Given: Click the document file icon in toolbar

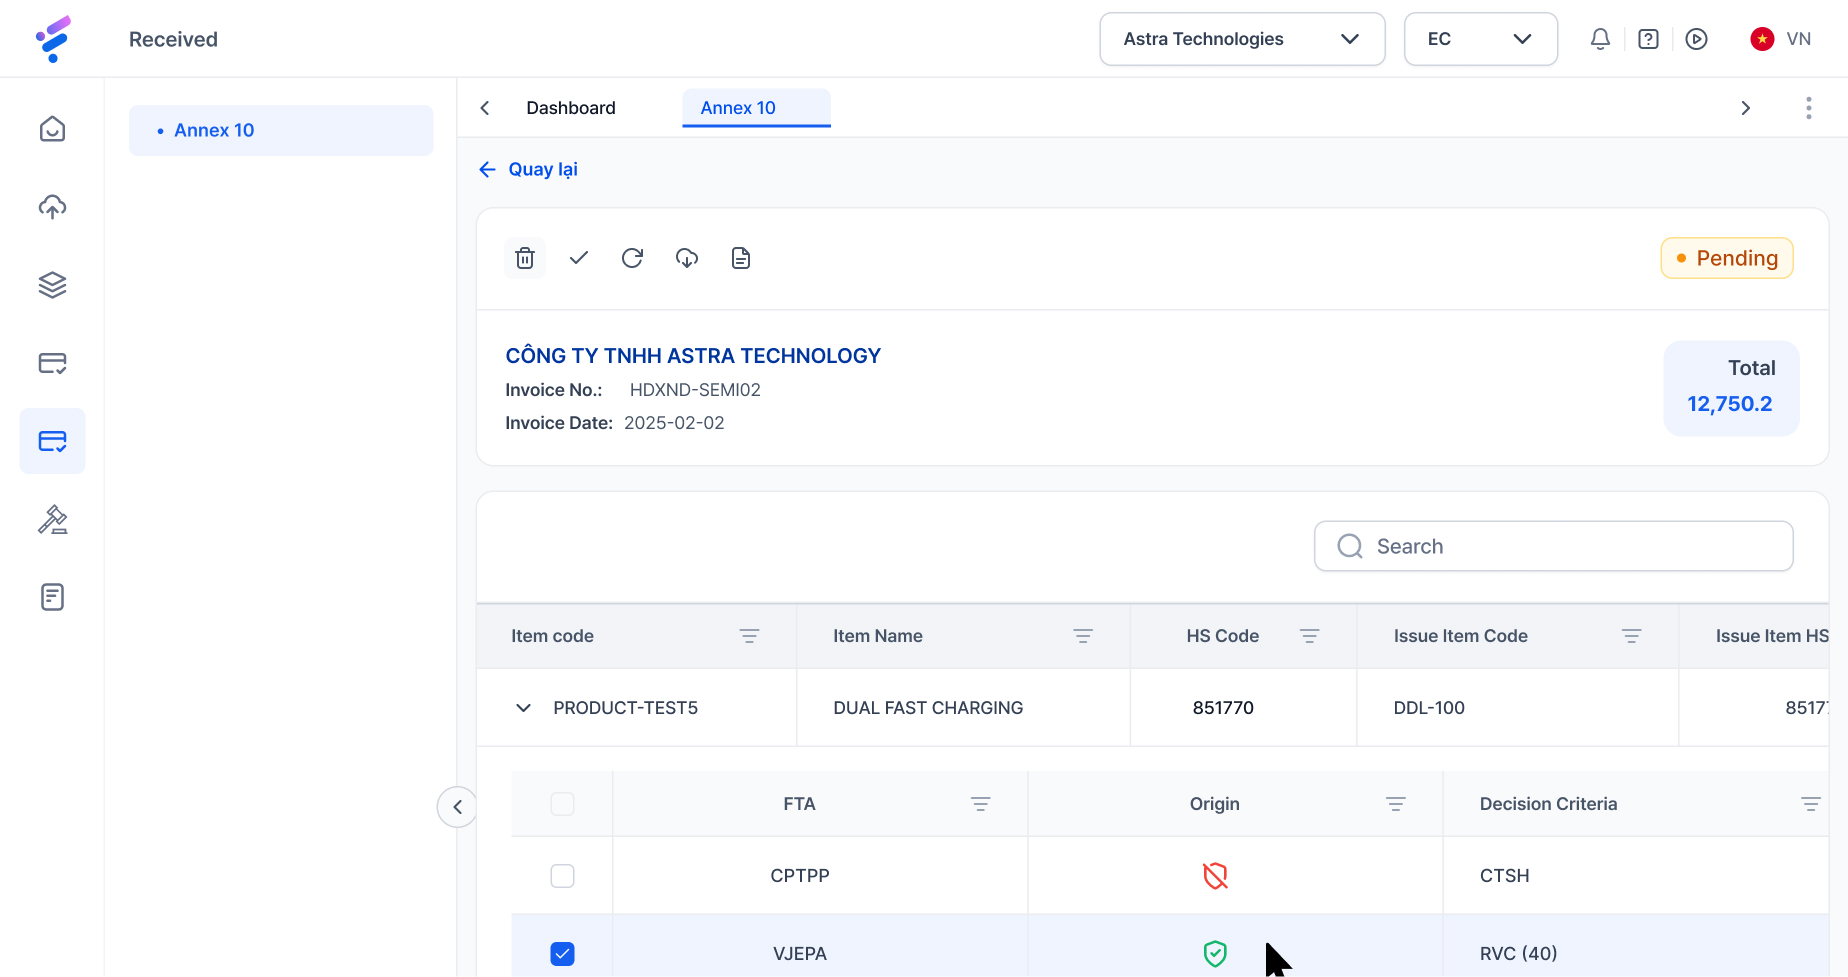Looking at the screenshot, I should [741, 258].
